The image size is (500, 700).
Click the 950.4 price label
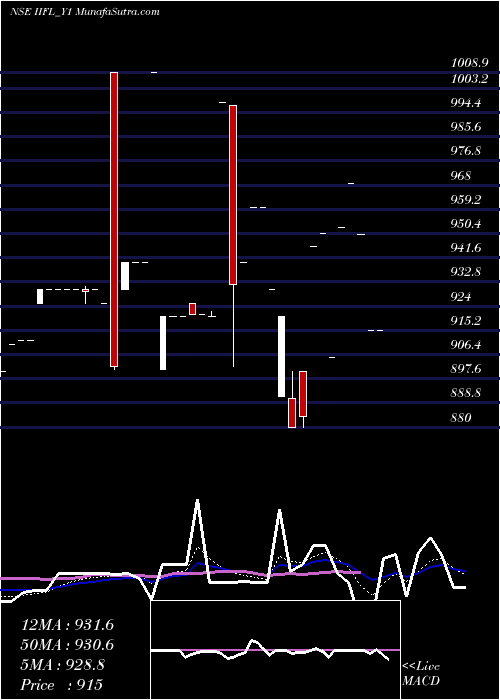(467, 223)
